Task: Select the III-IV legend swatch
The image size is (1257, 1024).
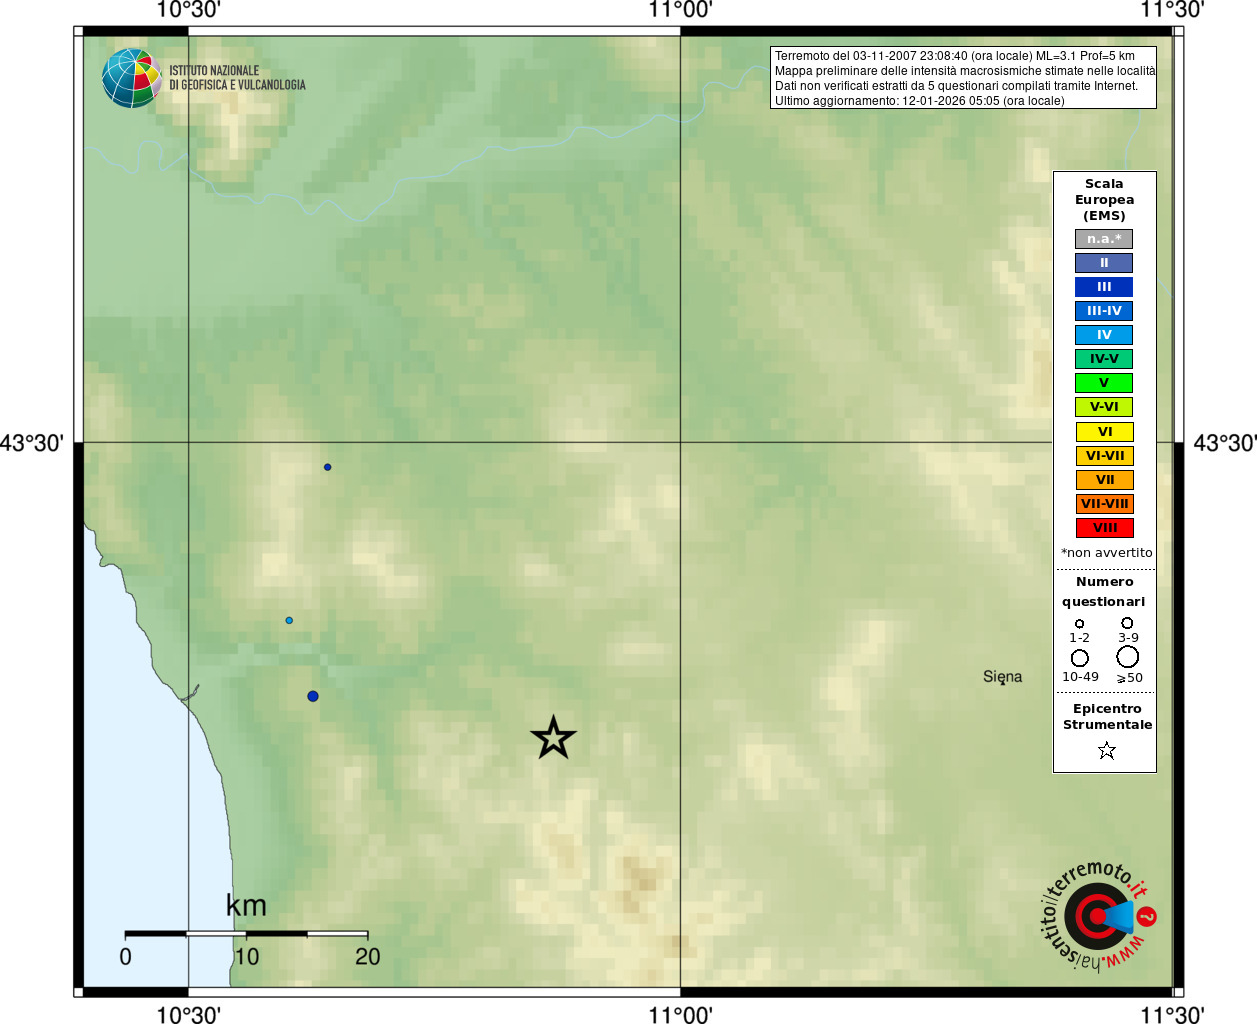Action: tap(1104, 311)
